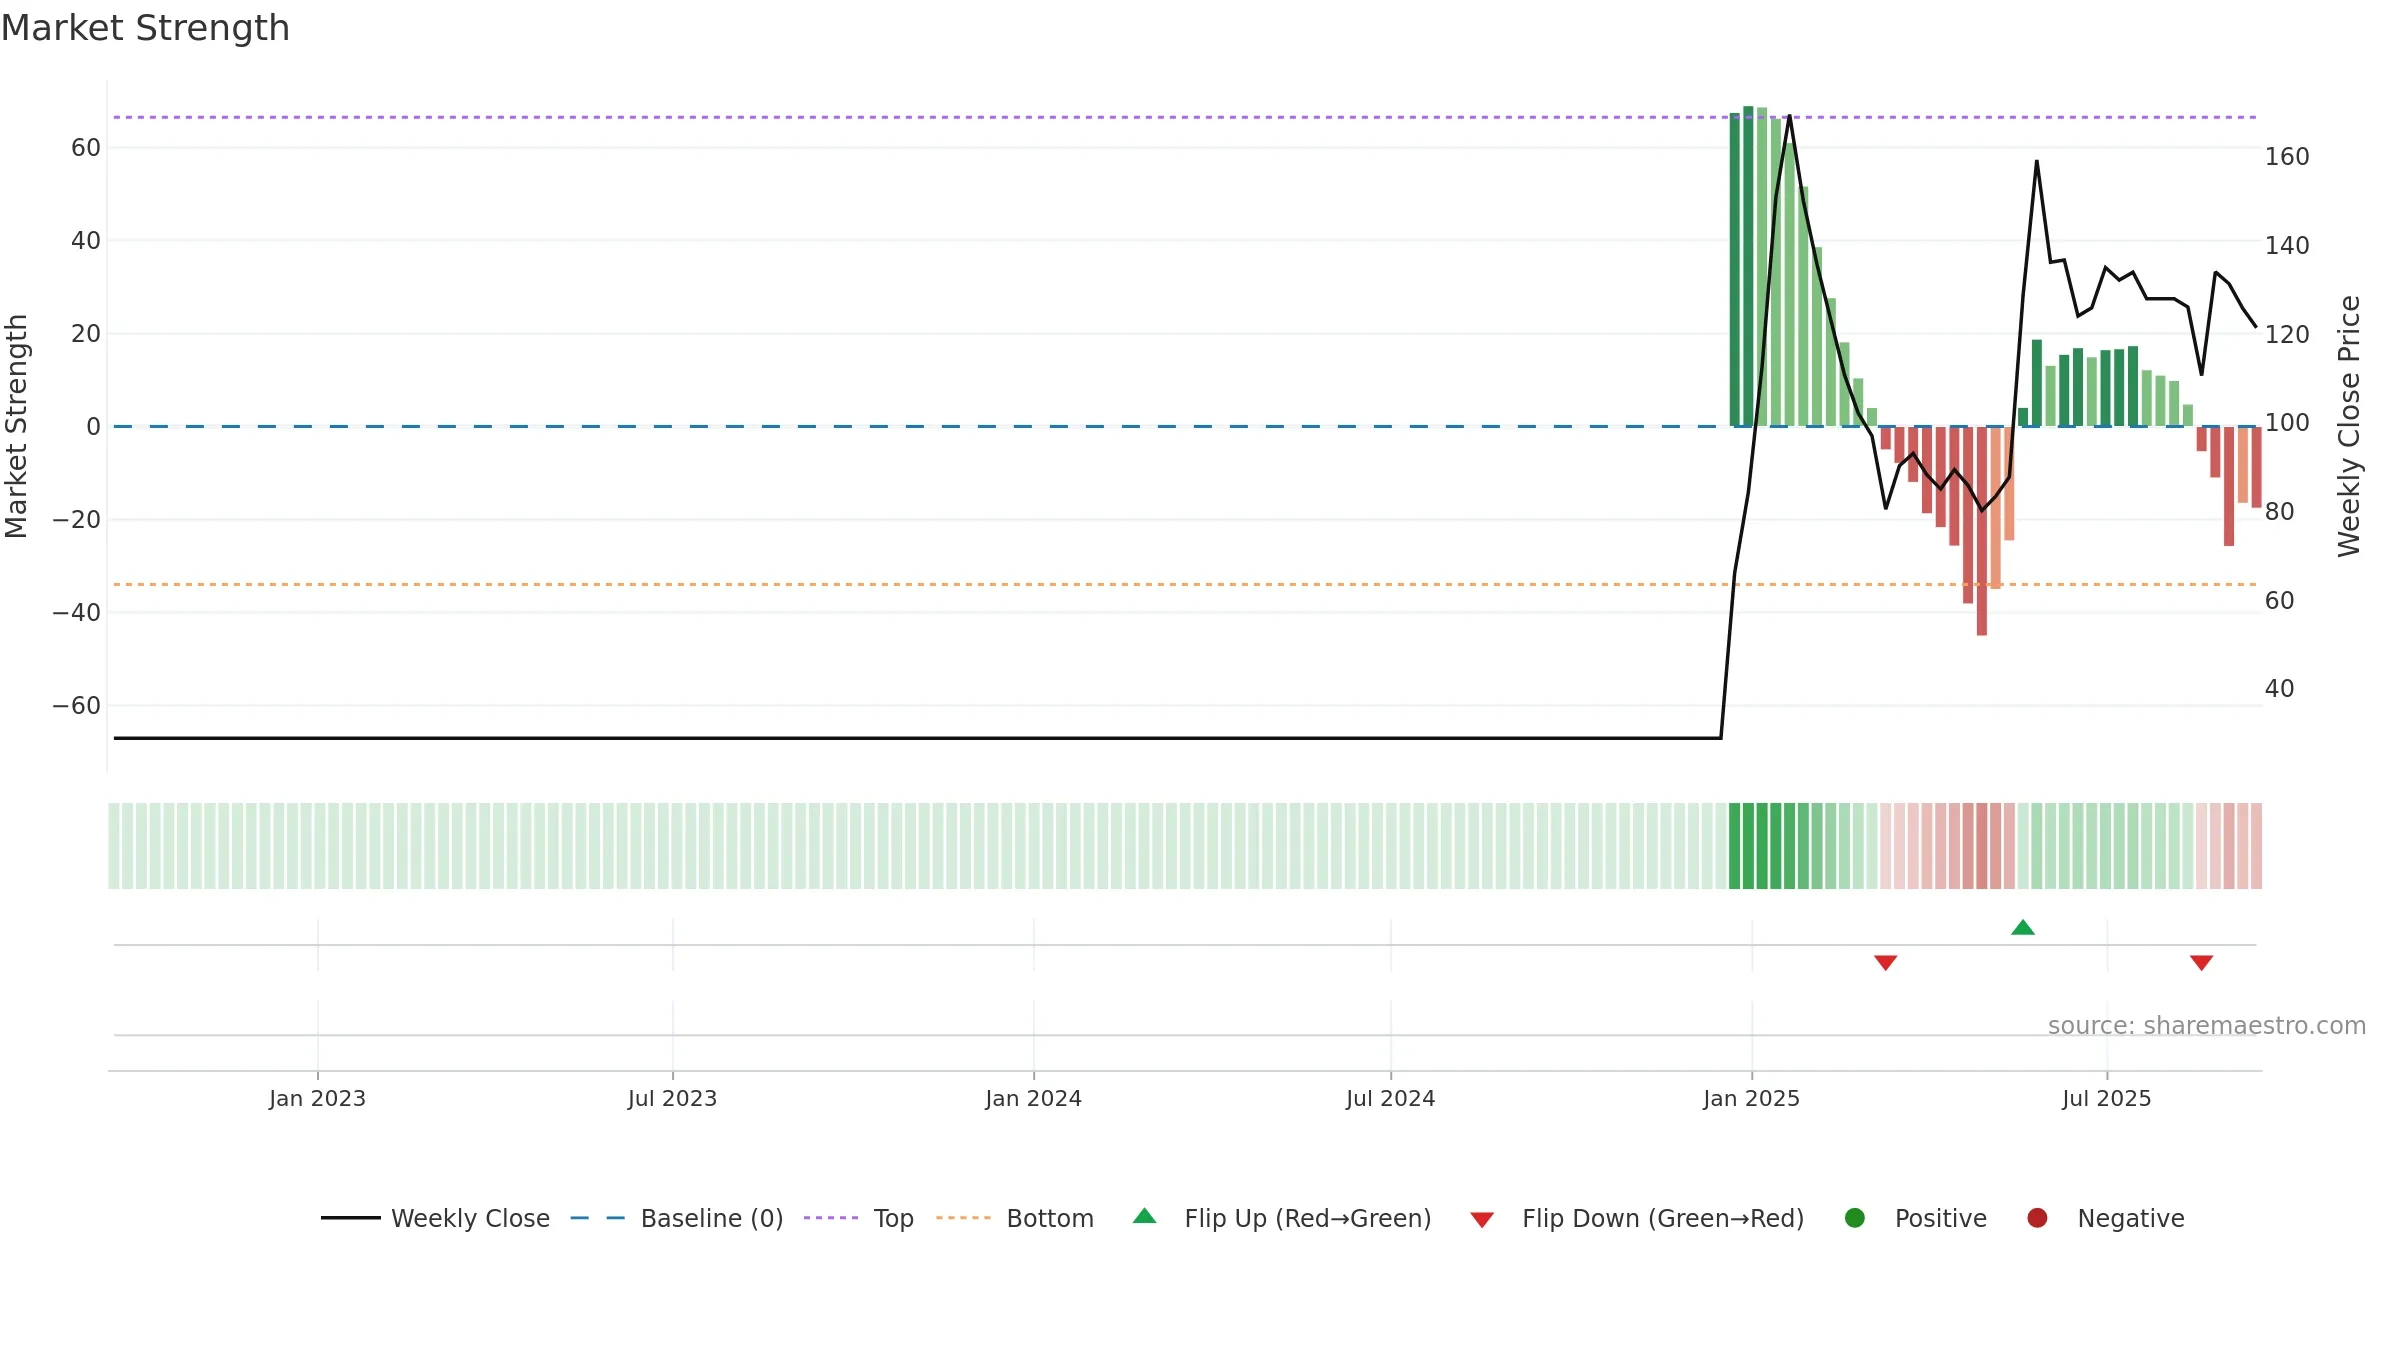
Task: Click the Jan 2023 x-axis label
Action: pyautogui.click(x=318, y=1098)
